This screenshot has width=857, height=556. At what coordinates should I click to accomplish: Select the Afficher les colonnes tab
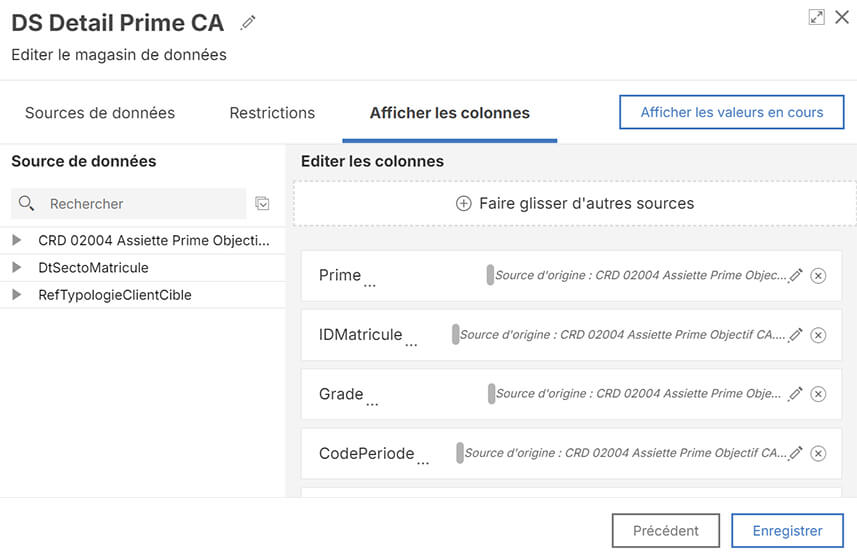click(x=450, y=113)
